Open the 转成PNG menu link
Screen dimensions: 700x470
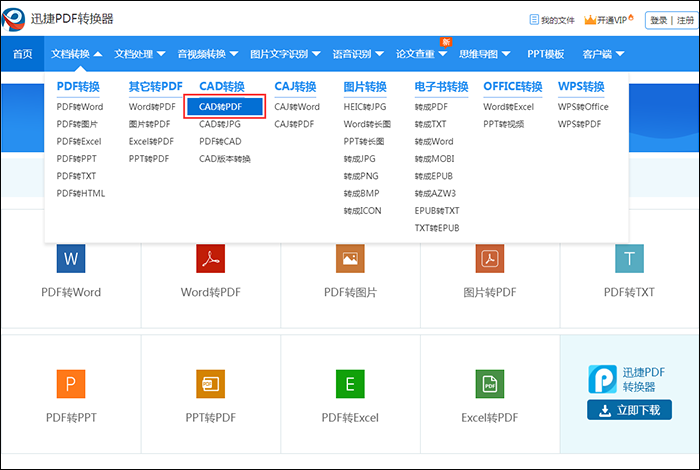361,176
